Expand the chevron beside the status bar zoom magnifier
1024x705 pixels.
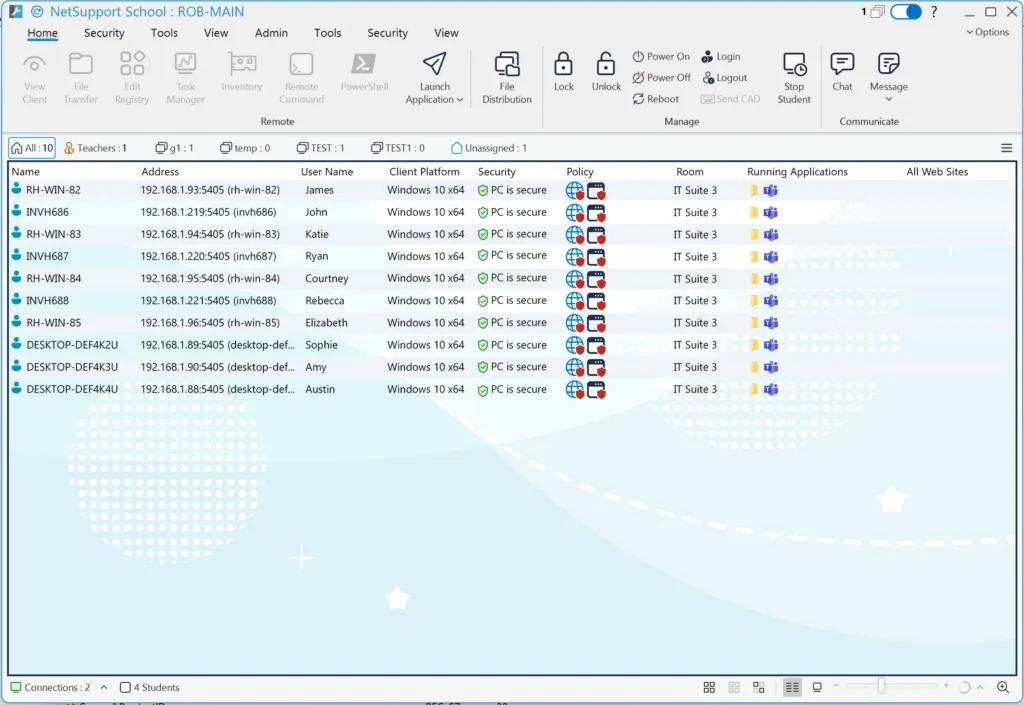[x=980, y=687]
